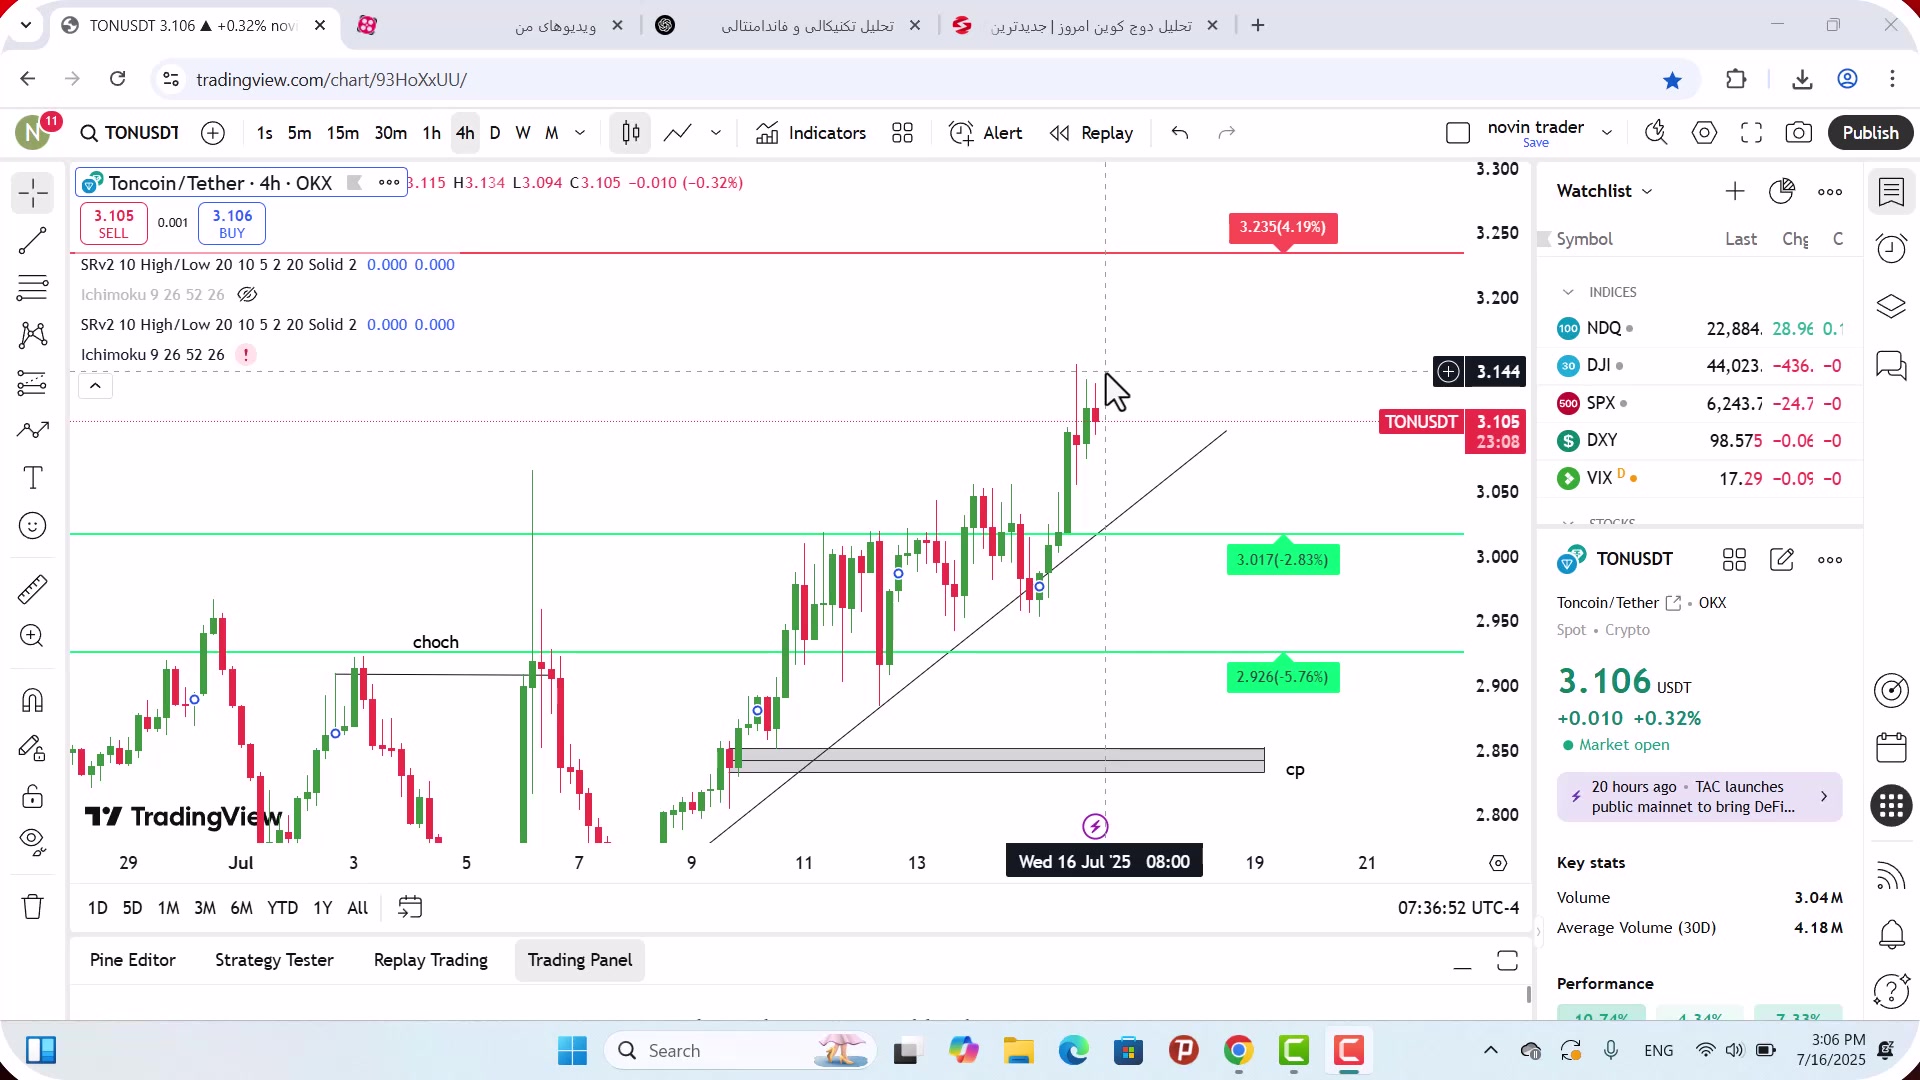This screenshot has width=1920, height=1080.
Task: Open the symbol search TONUSDT
Action: pos(130,133)
